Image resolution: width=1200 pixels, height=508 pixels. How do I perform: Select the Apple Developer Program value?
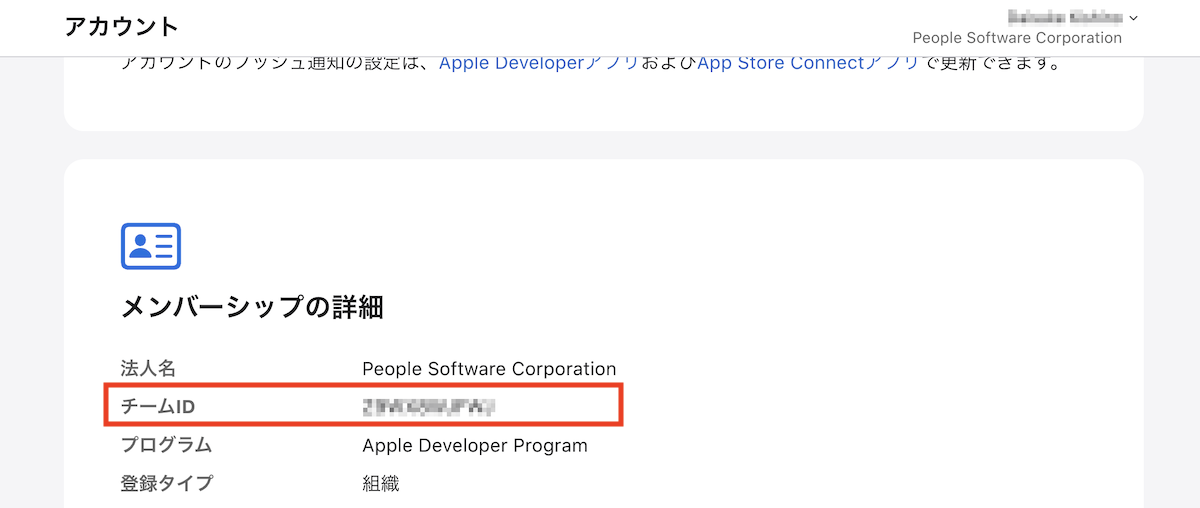click(x=475, y=445)
